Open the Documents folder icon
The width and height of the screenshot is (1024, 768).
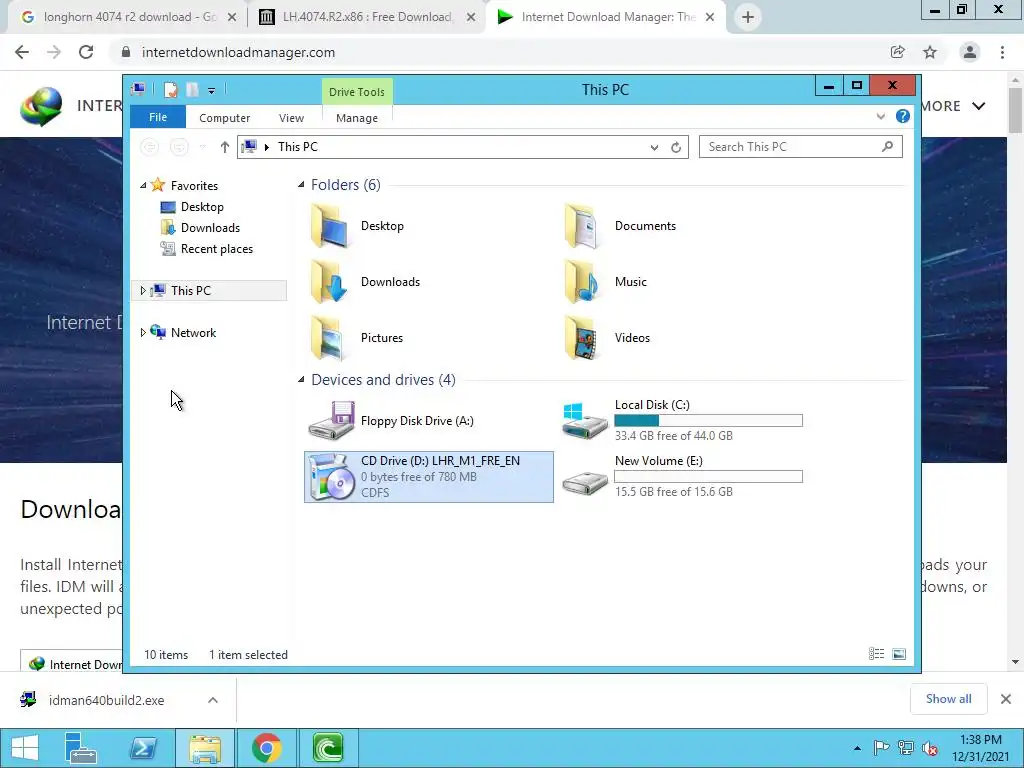pyautogui.click(x=583, y=226)
